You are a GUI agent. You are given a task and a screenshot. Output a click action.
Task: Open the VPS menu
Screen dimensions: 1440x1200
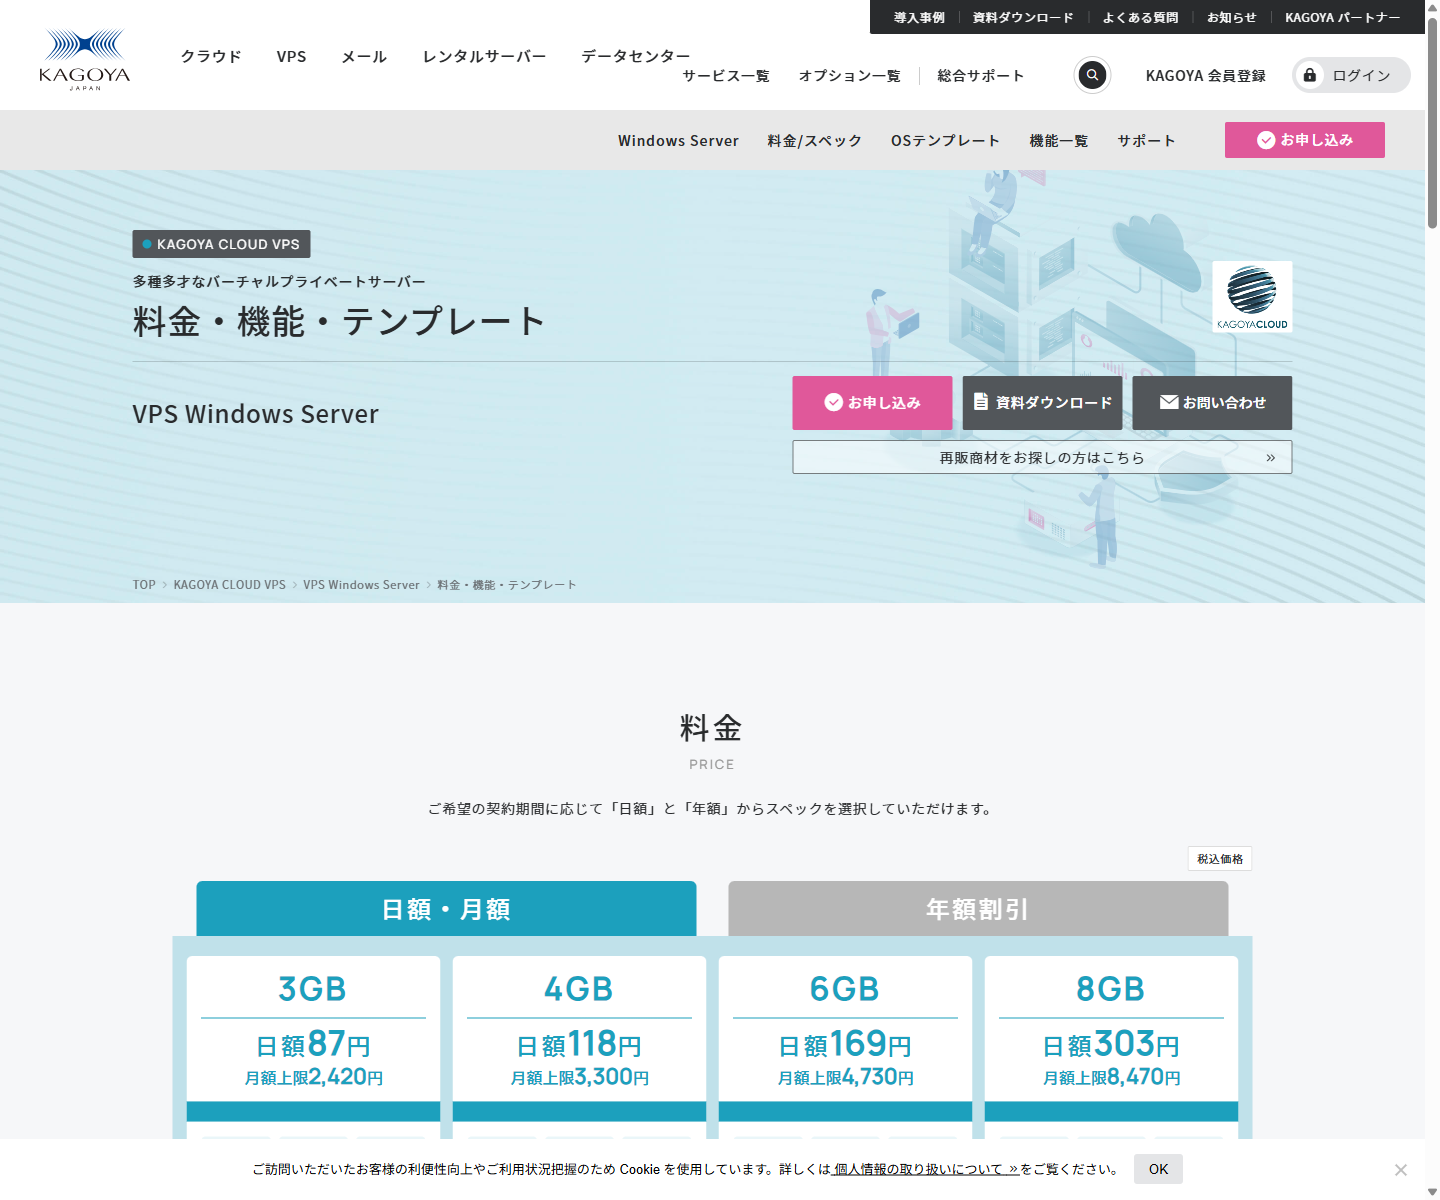click(292, 56)
